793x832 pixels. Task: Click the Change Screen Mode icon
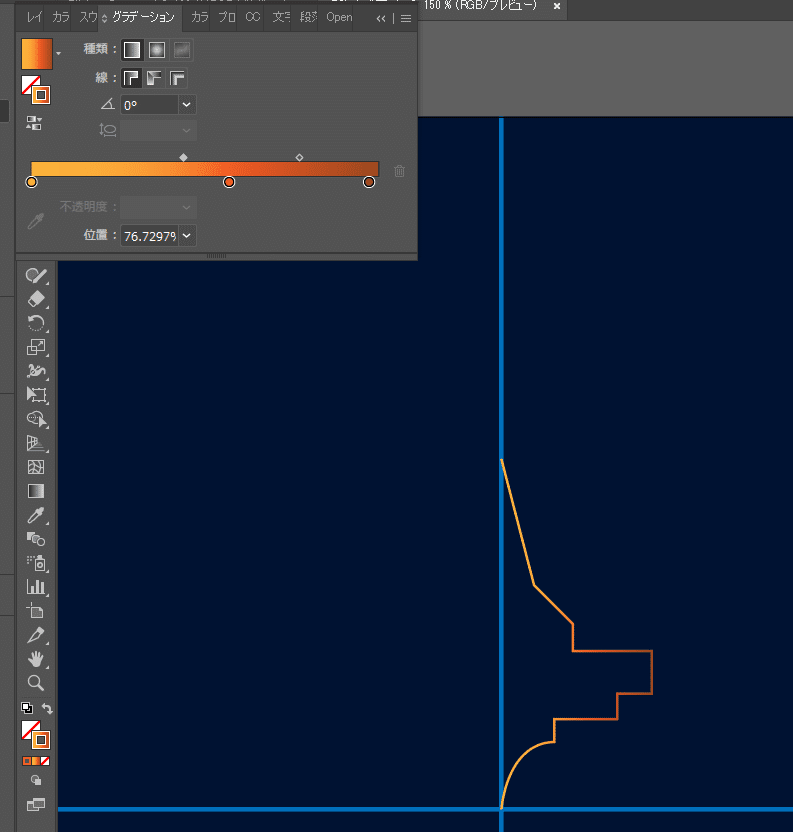point(36,804)
